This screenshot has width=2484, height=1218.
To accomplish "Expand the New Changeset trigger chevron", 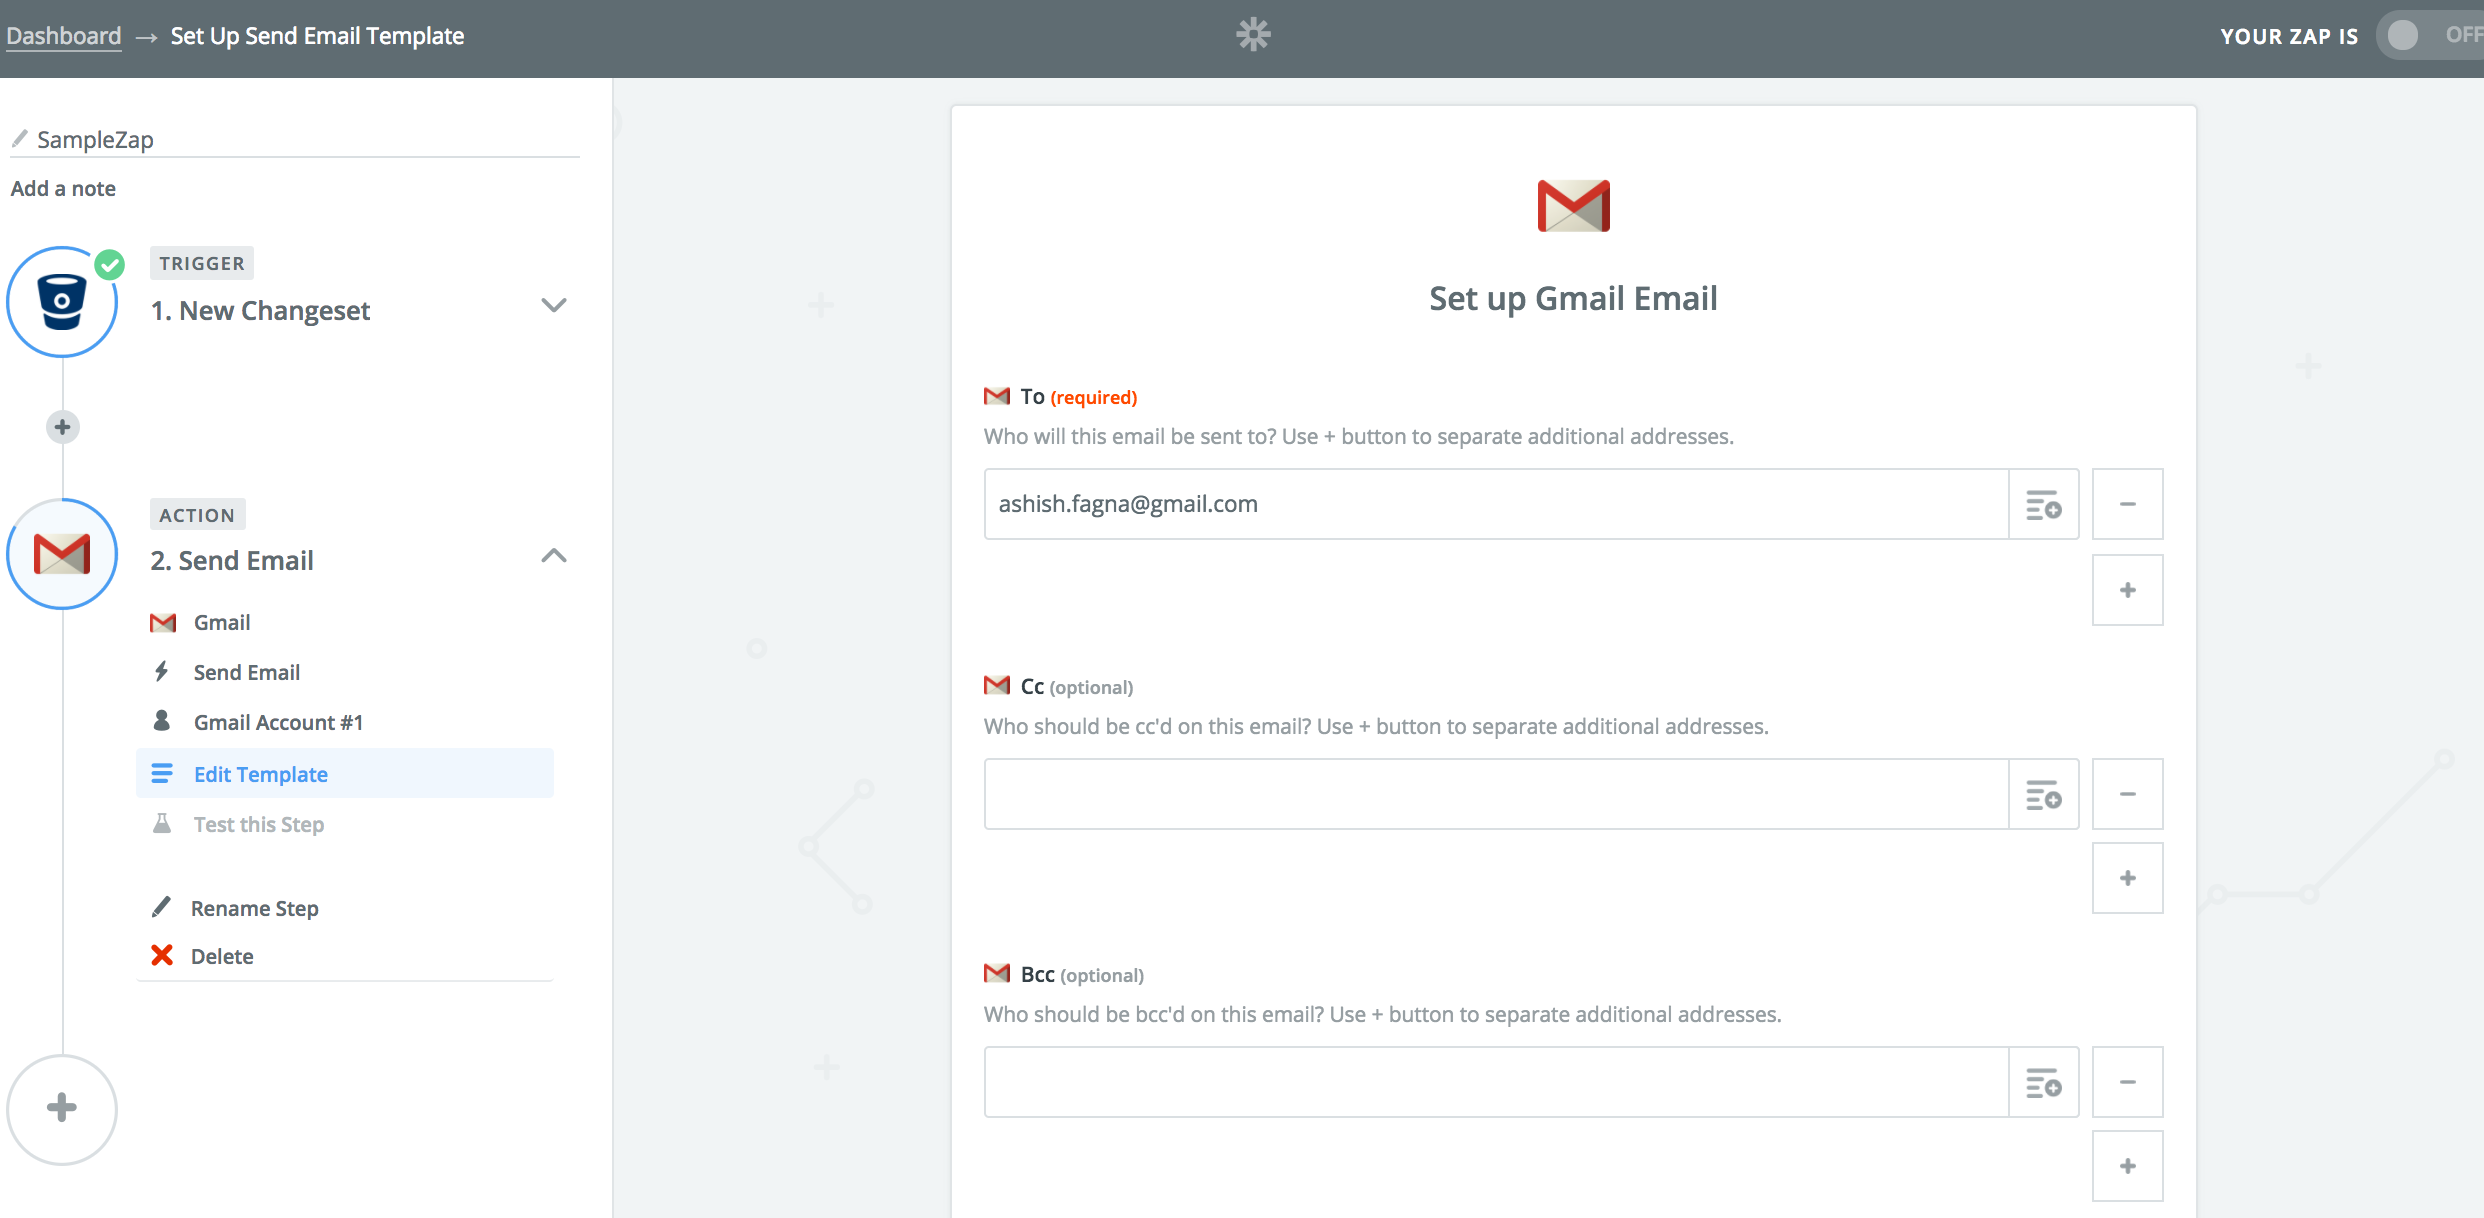I will click(553, 305).
